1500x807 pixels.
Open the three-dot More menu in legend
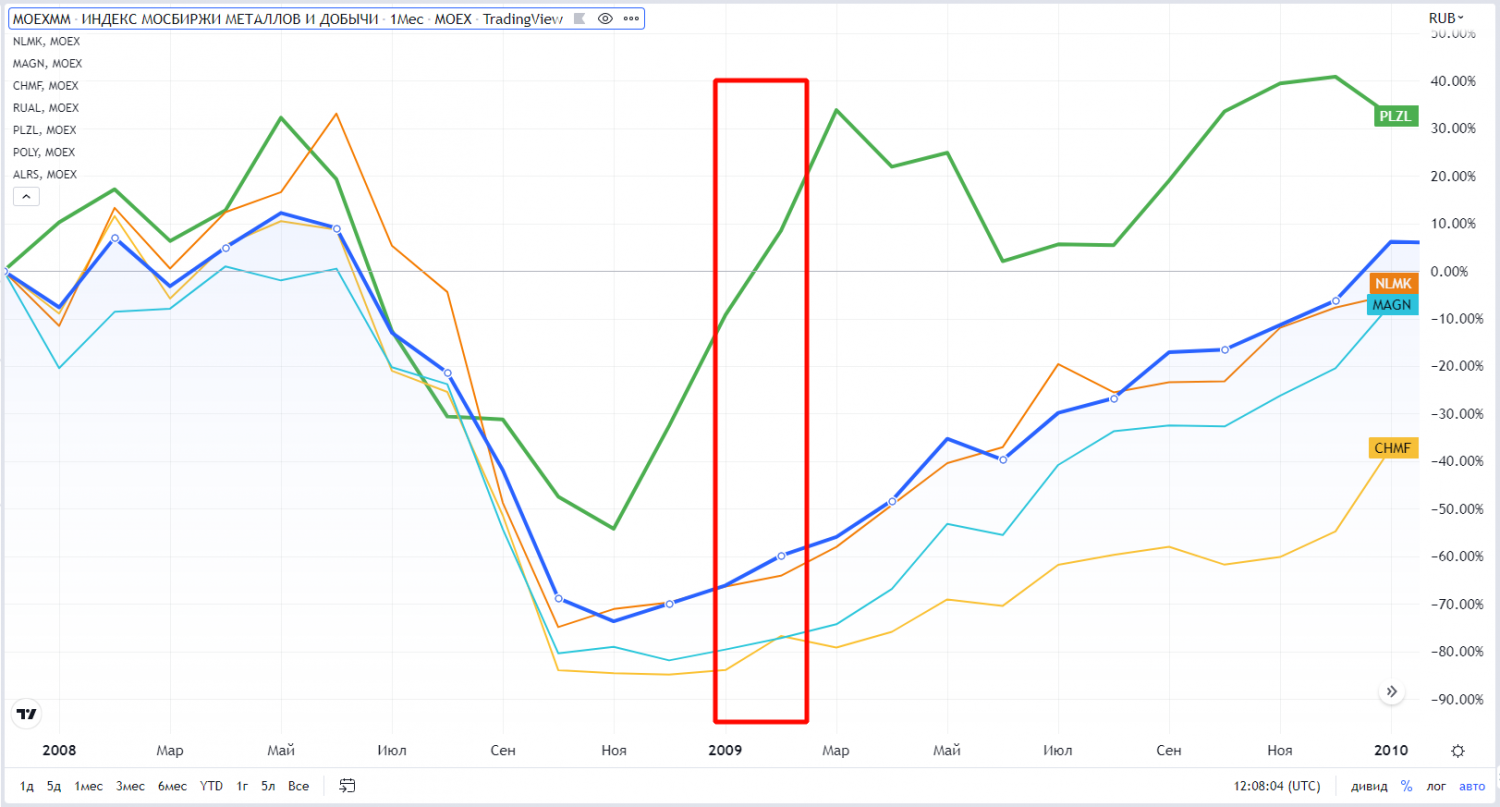(630, 19)
